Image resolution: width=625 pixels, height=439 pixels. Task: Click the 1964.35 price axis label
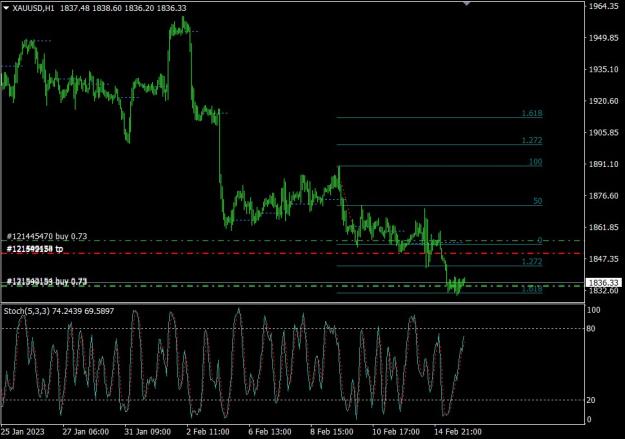point(603,6)
